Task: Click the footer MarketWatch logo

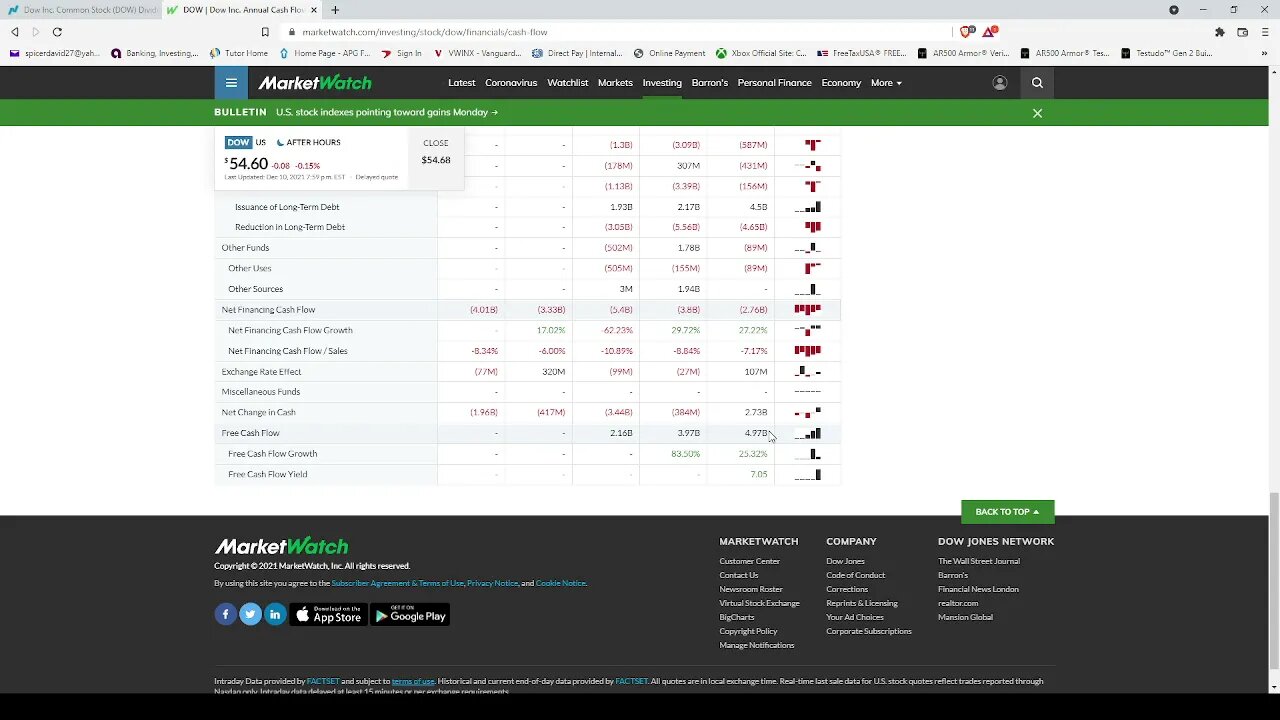Action: [281, 546]
